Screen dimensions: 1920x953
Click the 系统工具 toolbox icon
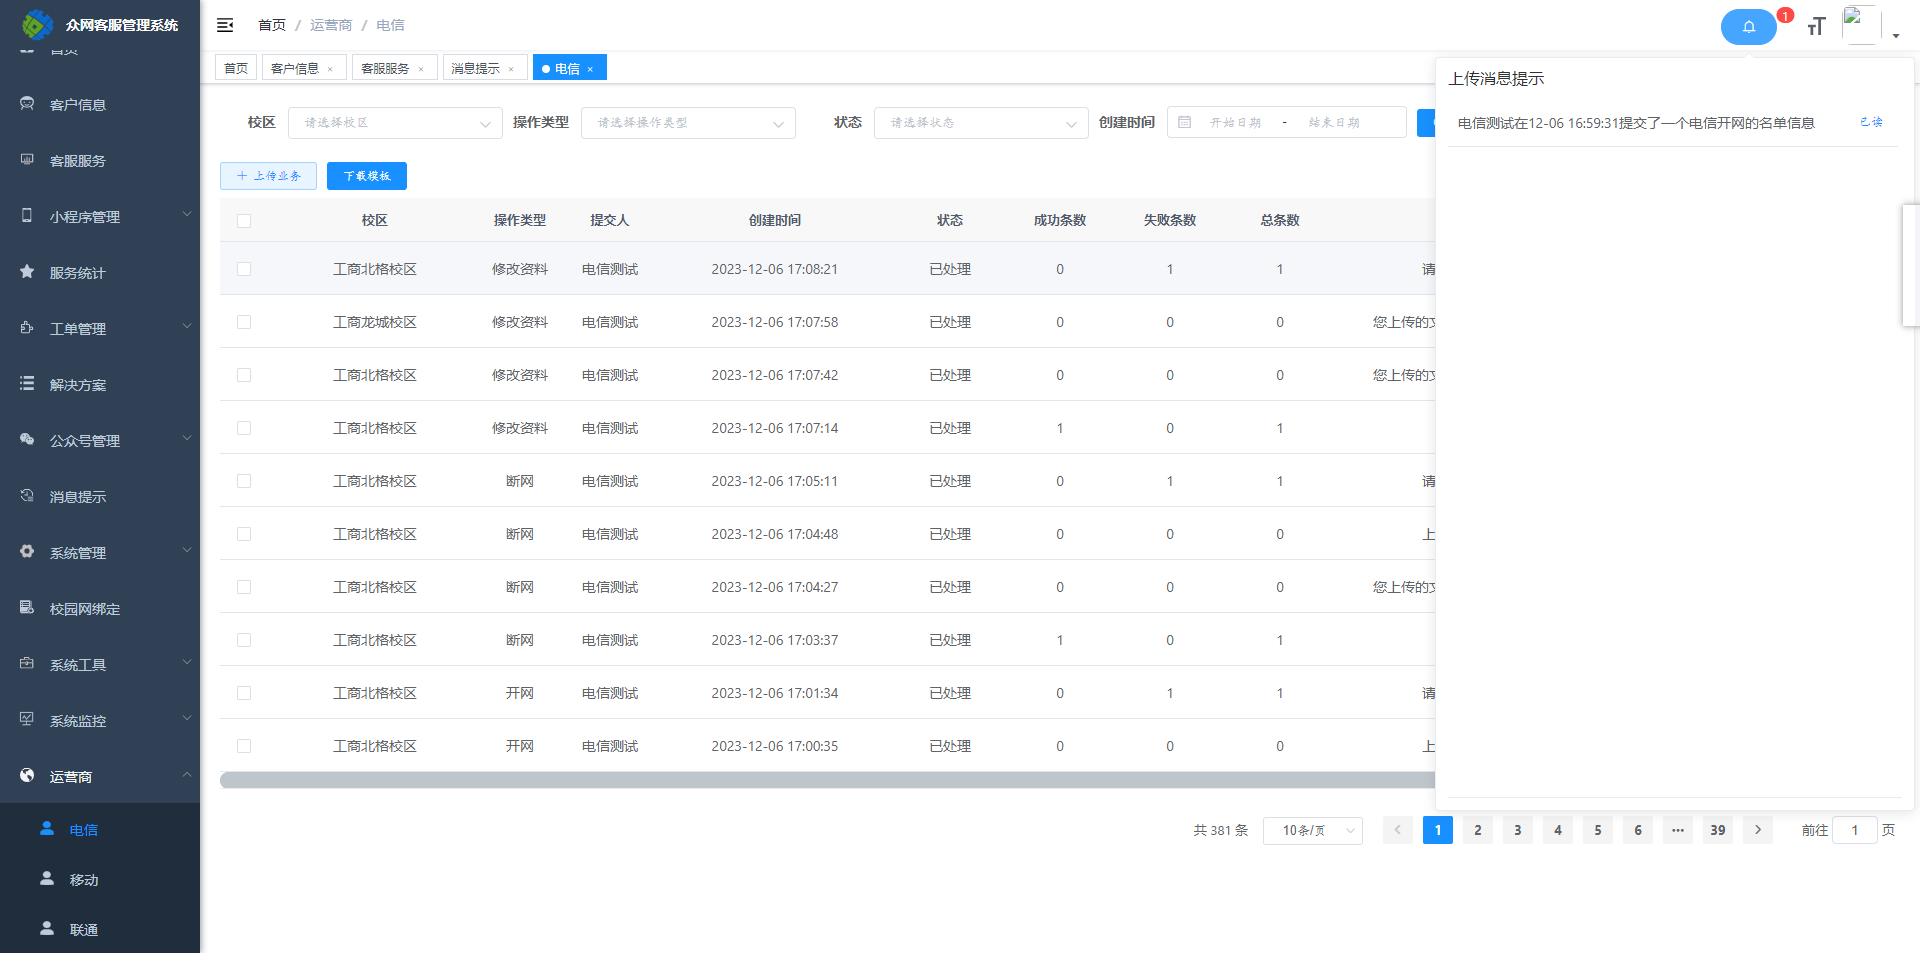pos(27,664)
